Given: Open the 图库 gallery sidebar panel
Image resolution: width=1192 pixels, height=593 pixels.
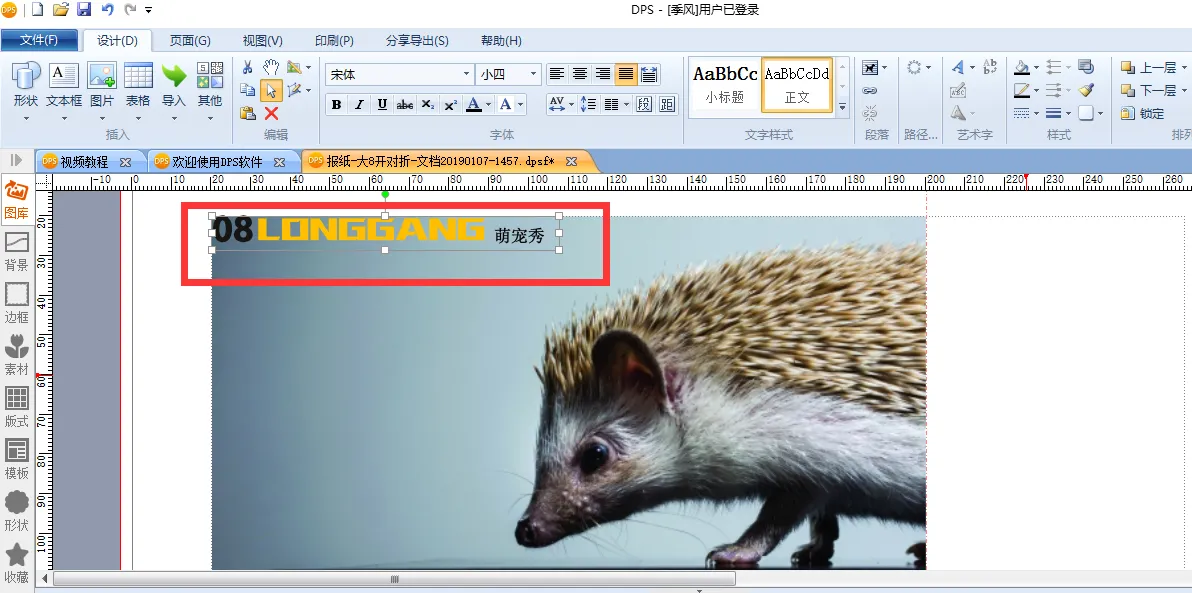Looking at the screenshot, I should pyautogui.click(x=16, y=198).
